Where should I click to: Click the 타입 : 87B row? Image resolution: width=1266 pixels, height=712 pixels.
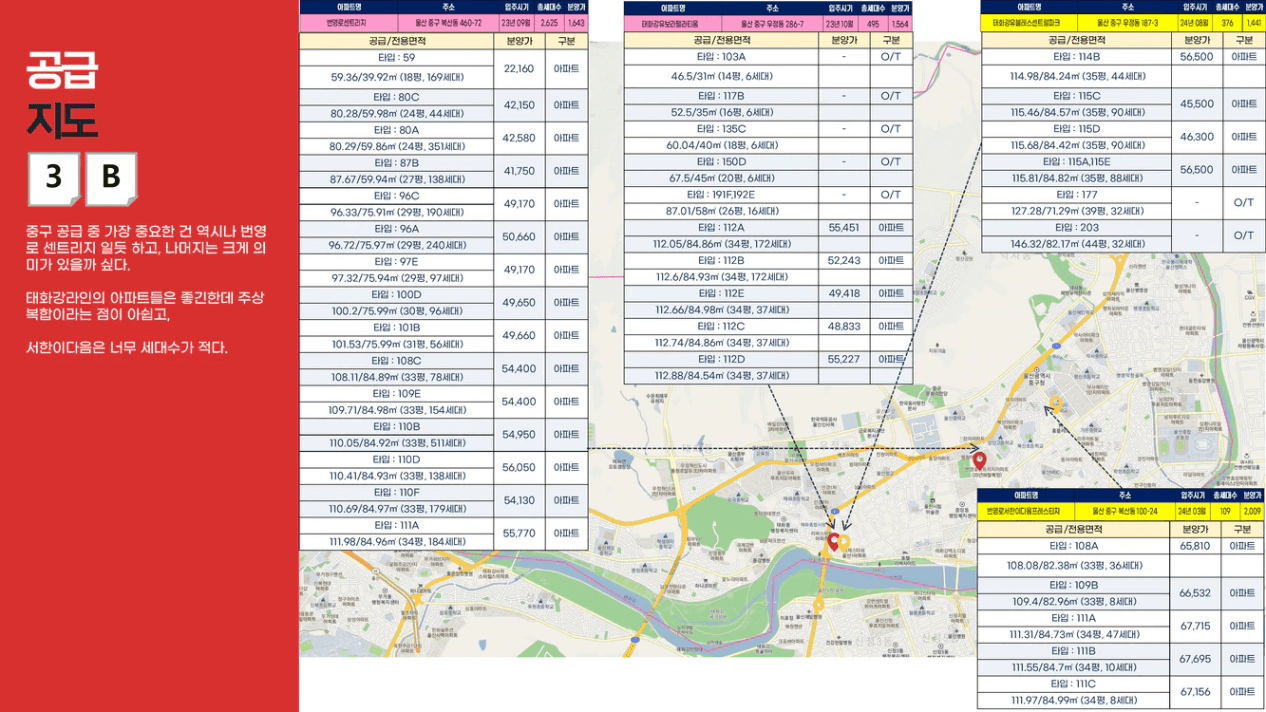pos(395,162)
